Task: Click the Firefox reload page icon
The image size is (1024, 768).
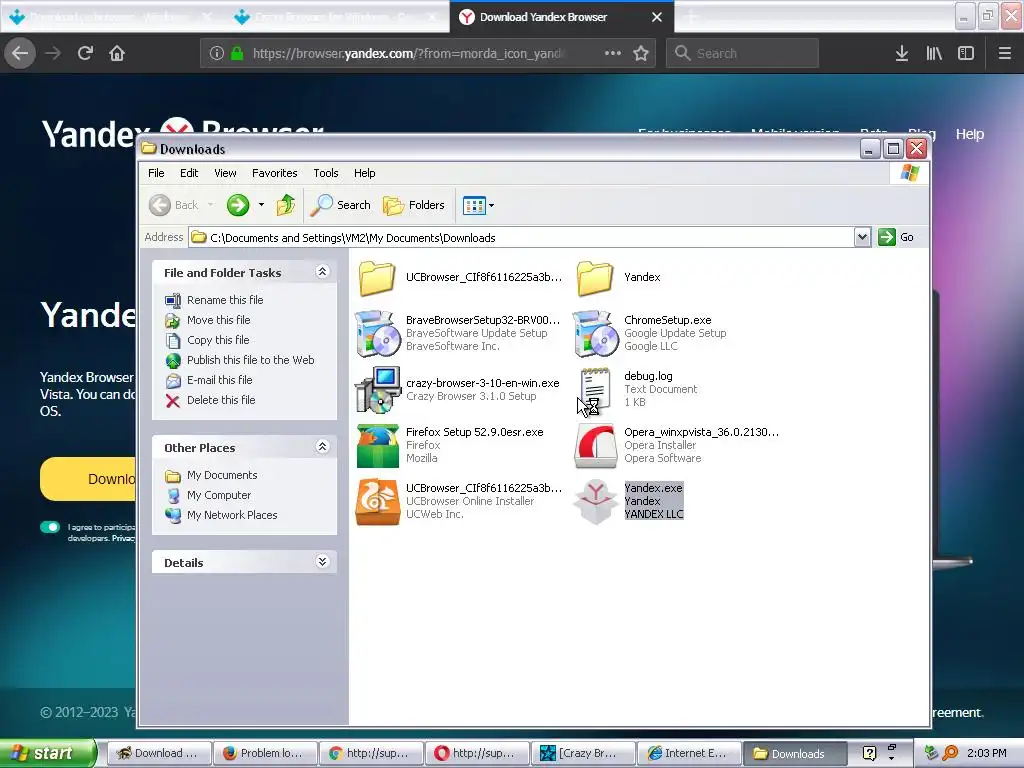Action: pos(85,53)
